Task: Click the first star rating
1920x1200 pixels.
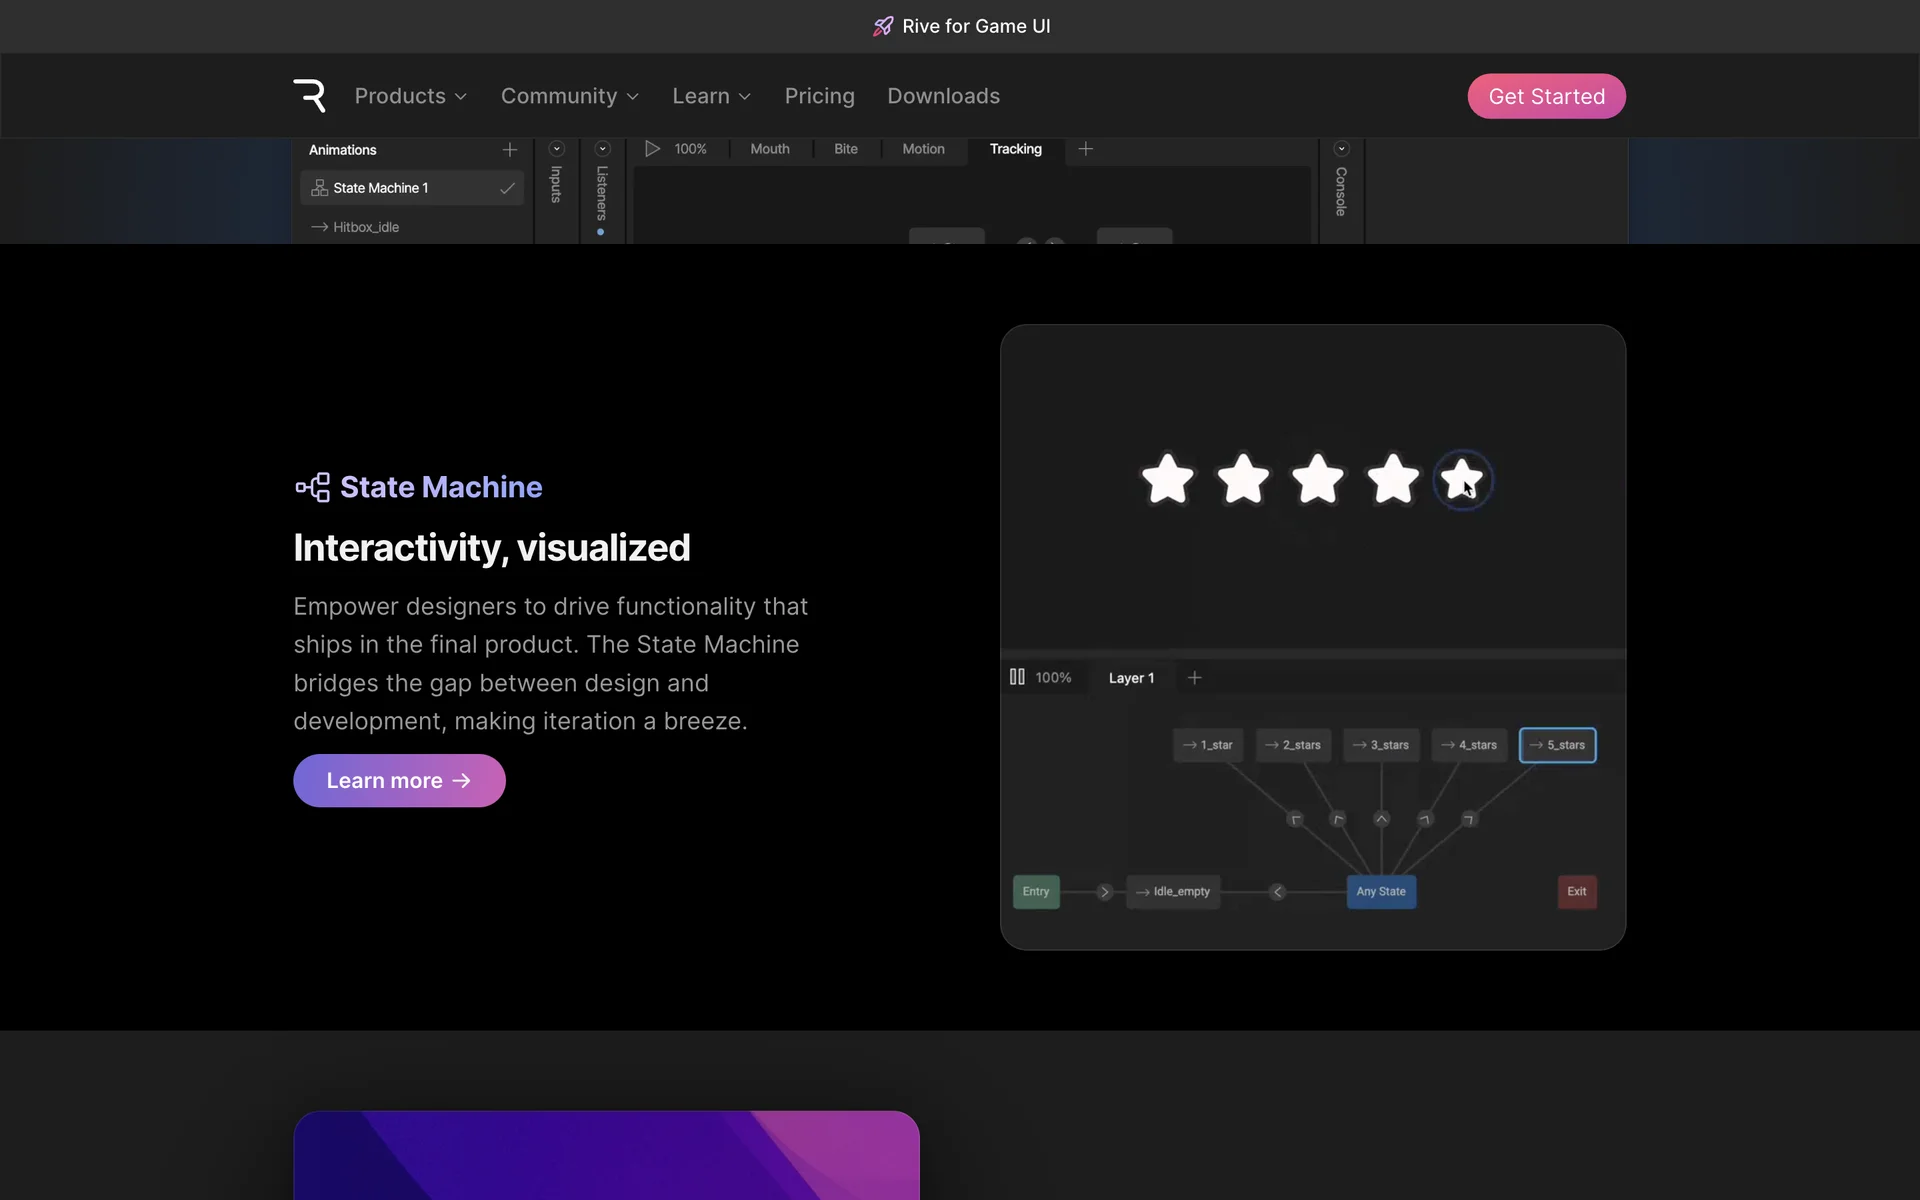Action: click(x=1167, y=480)
